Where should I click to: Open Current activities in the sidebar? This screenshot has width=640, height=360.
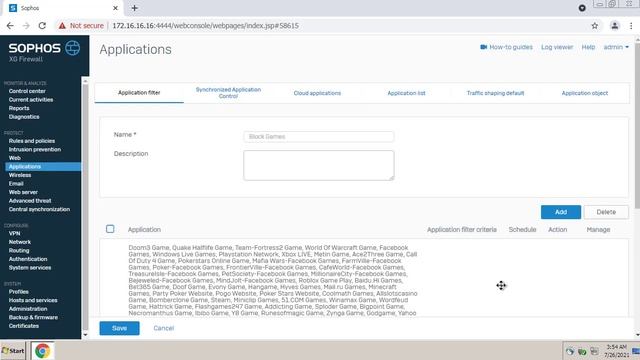(x=31, y=100)
